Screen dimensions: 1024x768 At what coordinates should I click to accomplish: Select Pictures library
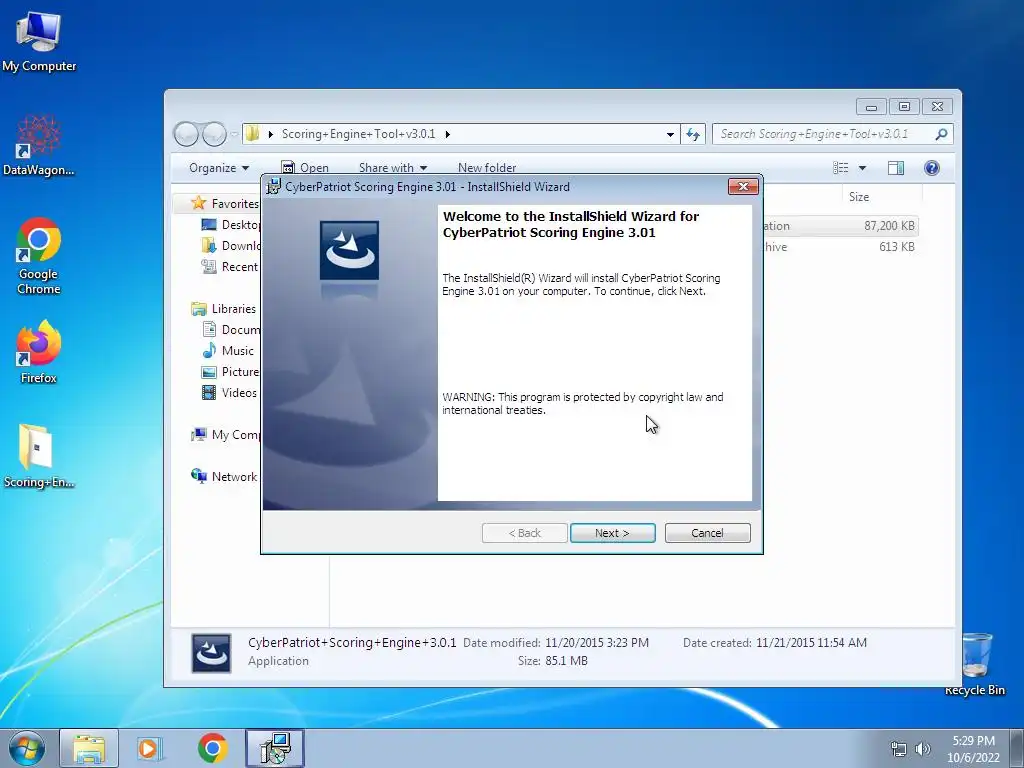tap(231, 372)
